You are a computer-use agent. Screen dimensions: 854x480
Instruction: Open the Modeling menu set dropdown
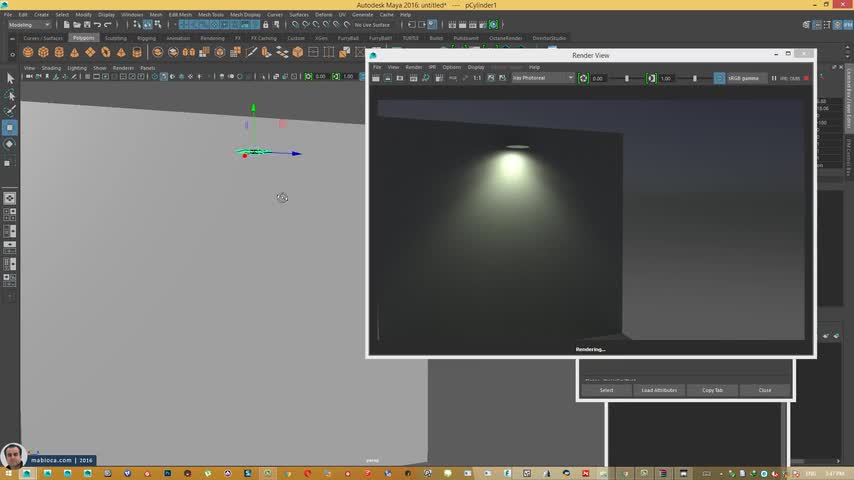click(29, 25)
